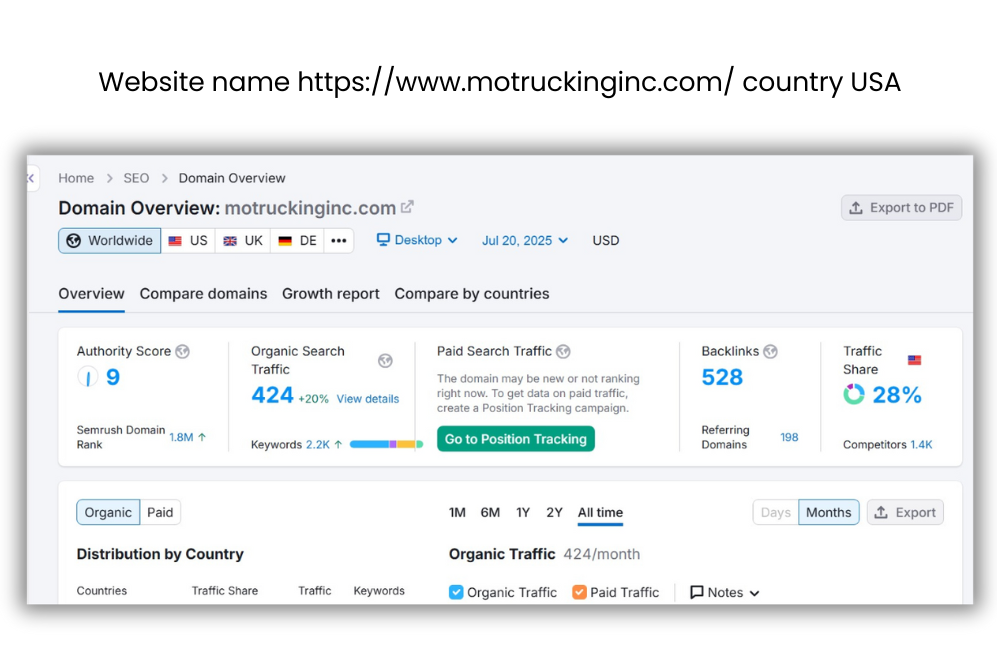Expand the Notes dropdown

point(725,592)
